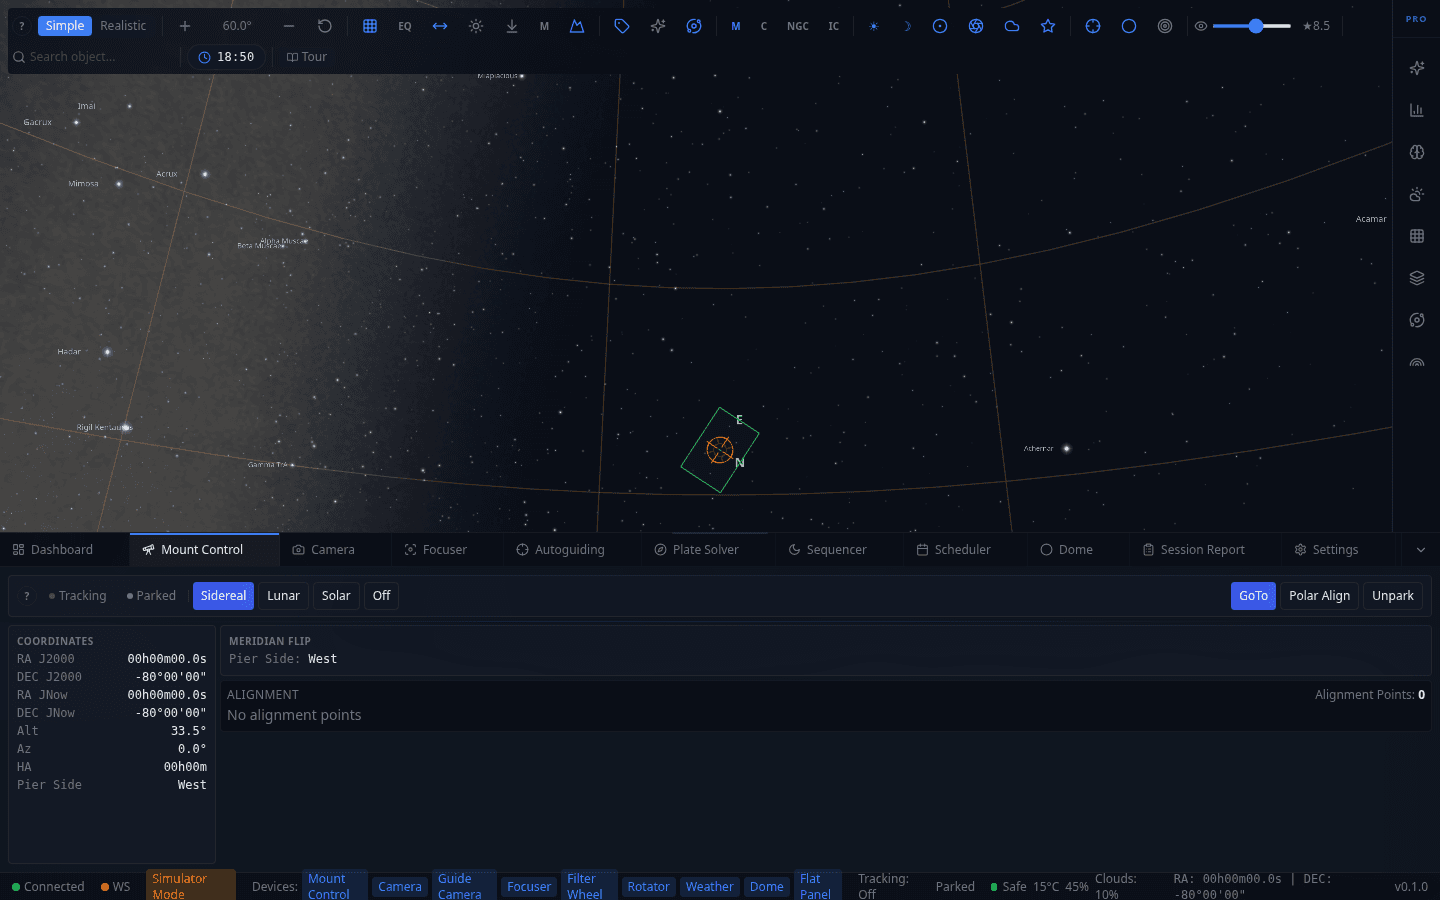Toggle the NGC catalog filter
Viewport: 1440px width, 900px height.
798,26
